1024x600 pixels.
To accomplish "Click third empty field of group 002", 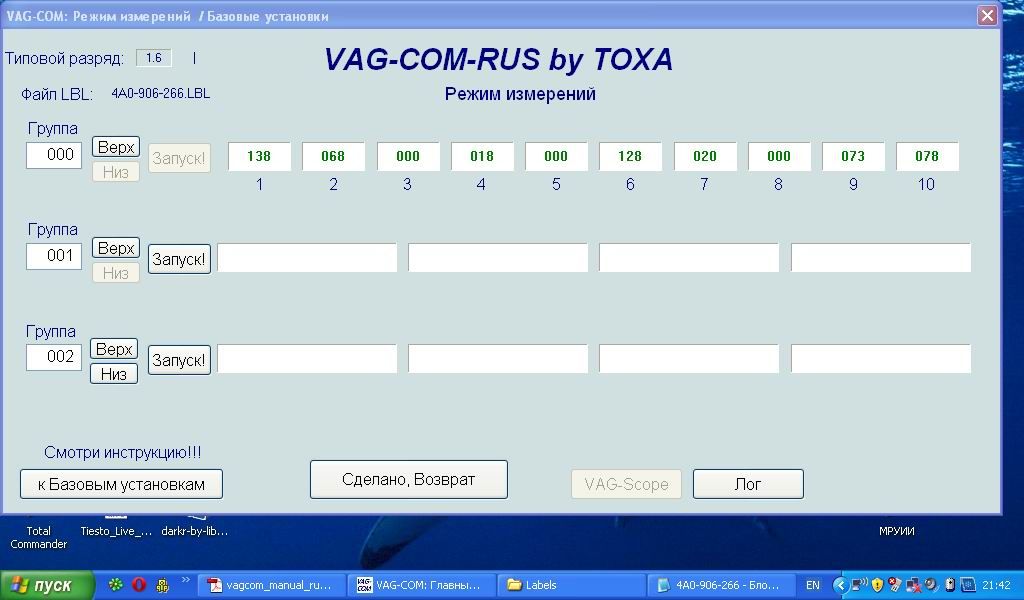I will pos(689,359).
